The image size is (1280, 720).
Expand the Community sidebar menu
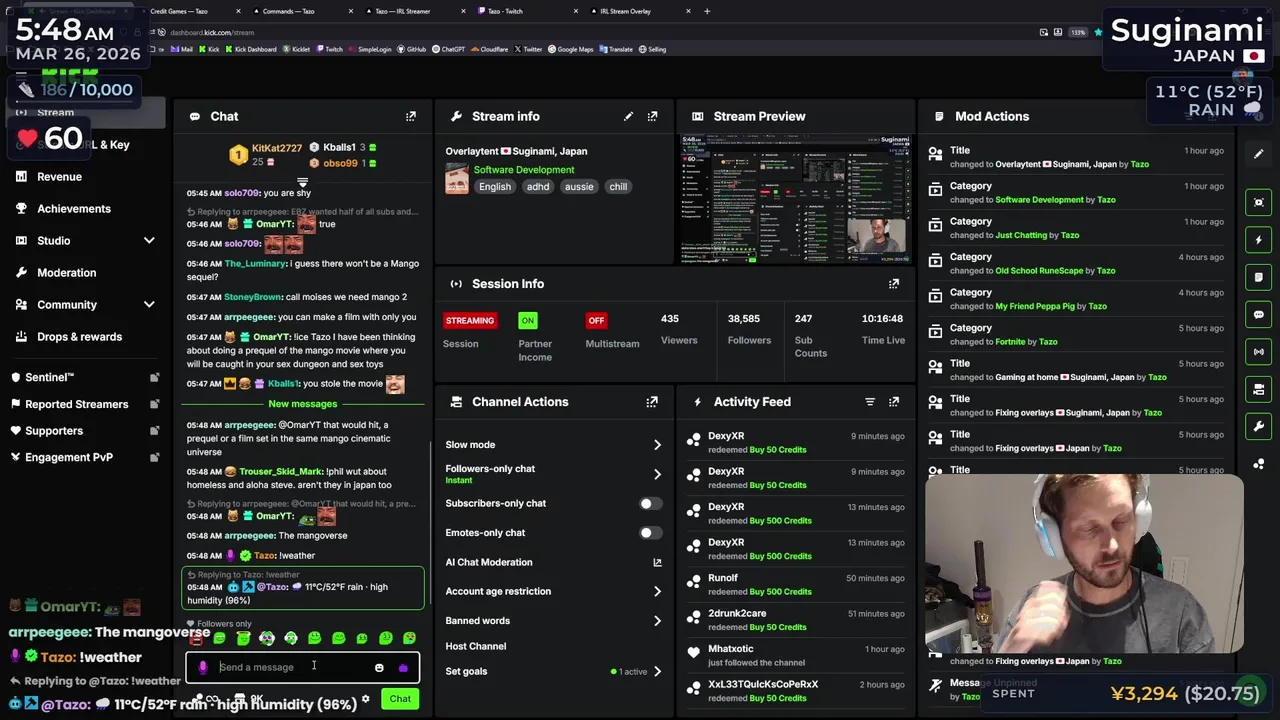point(149,305)
